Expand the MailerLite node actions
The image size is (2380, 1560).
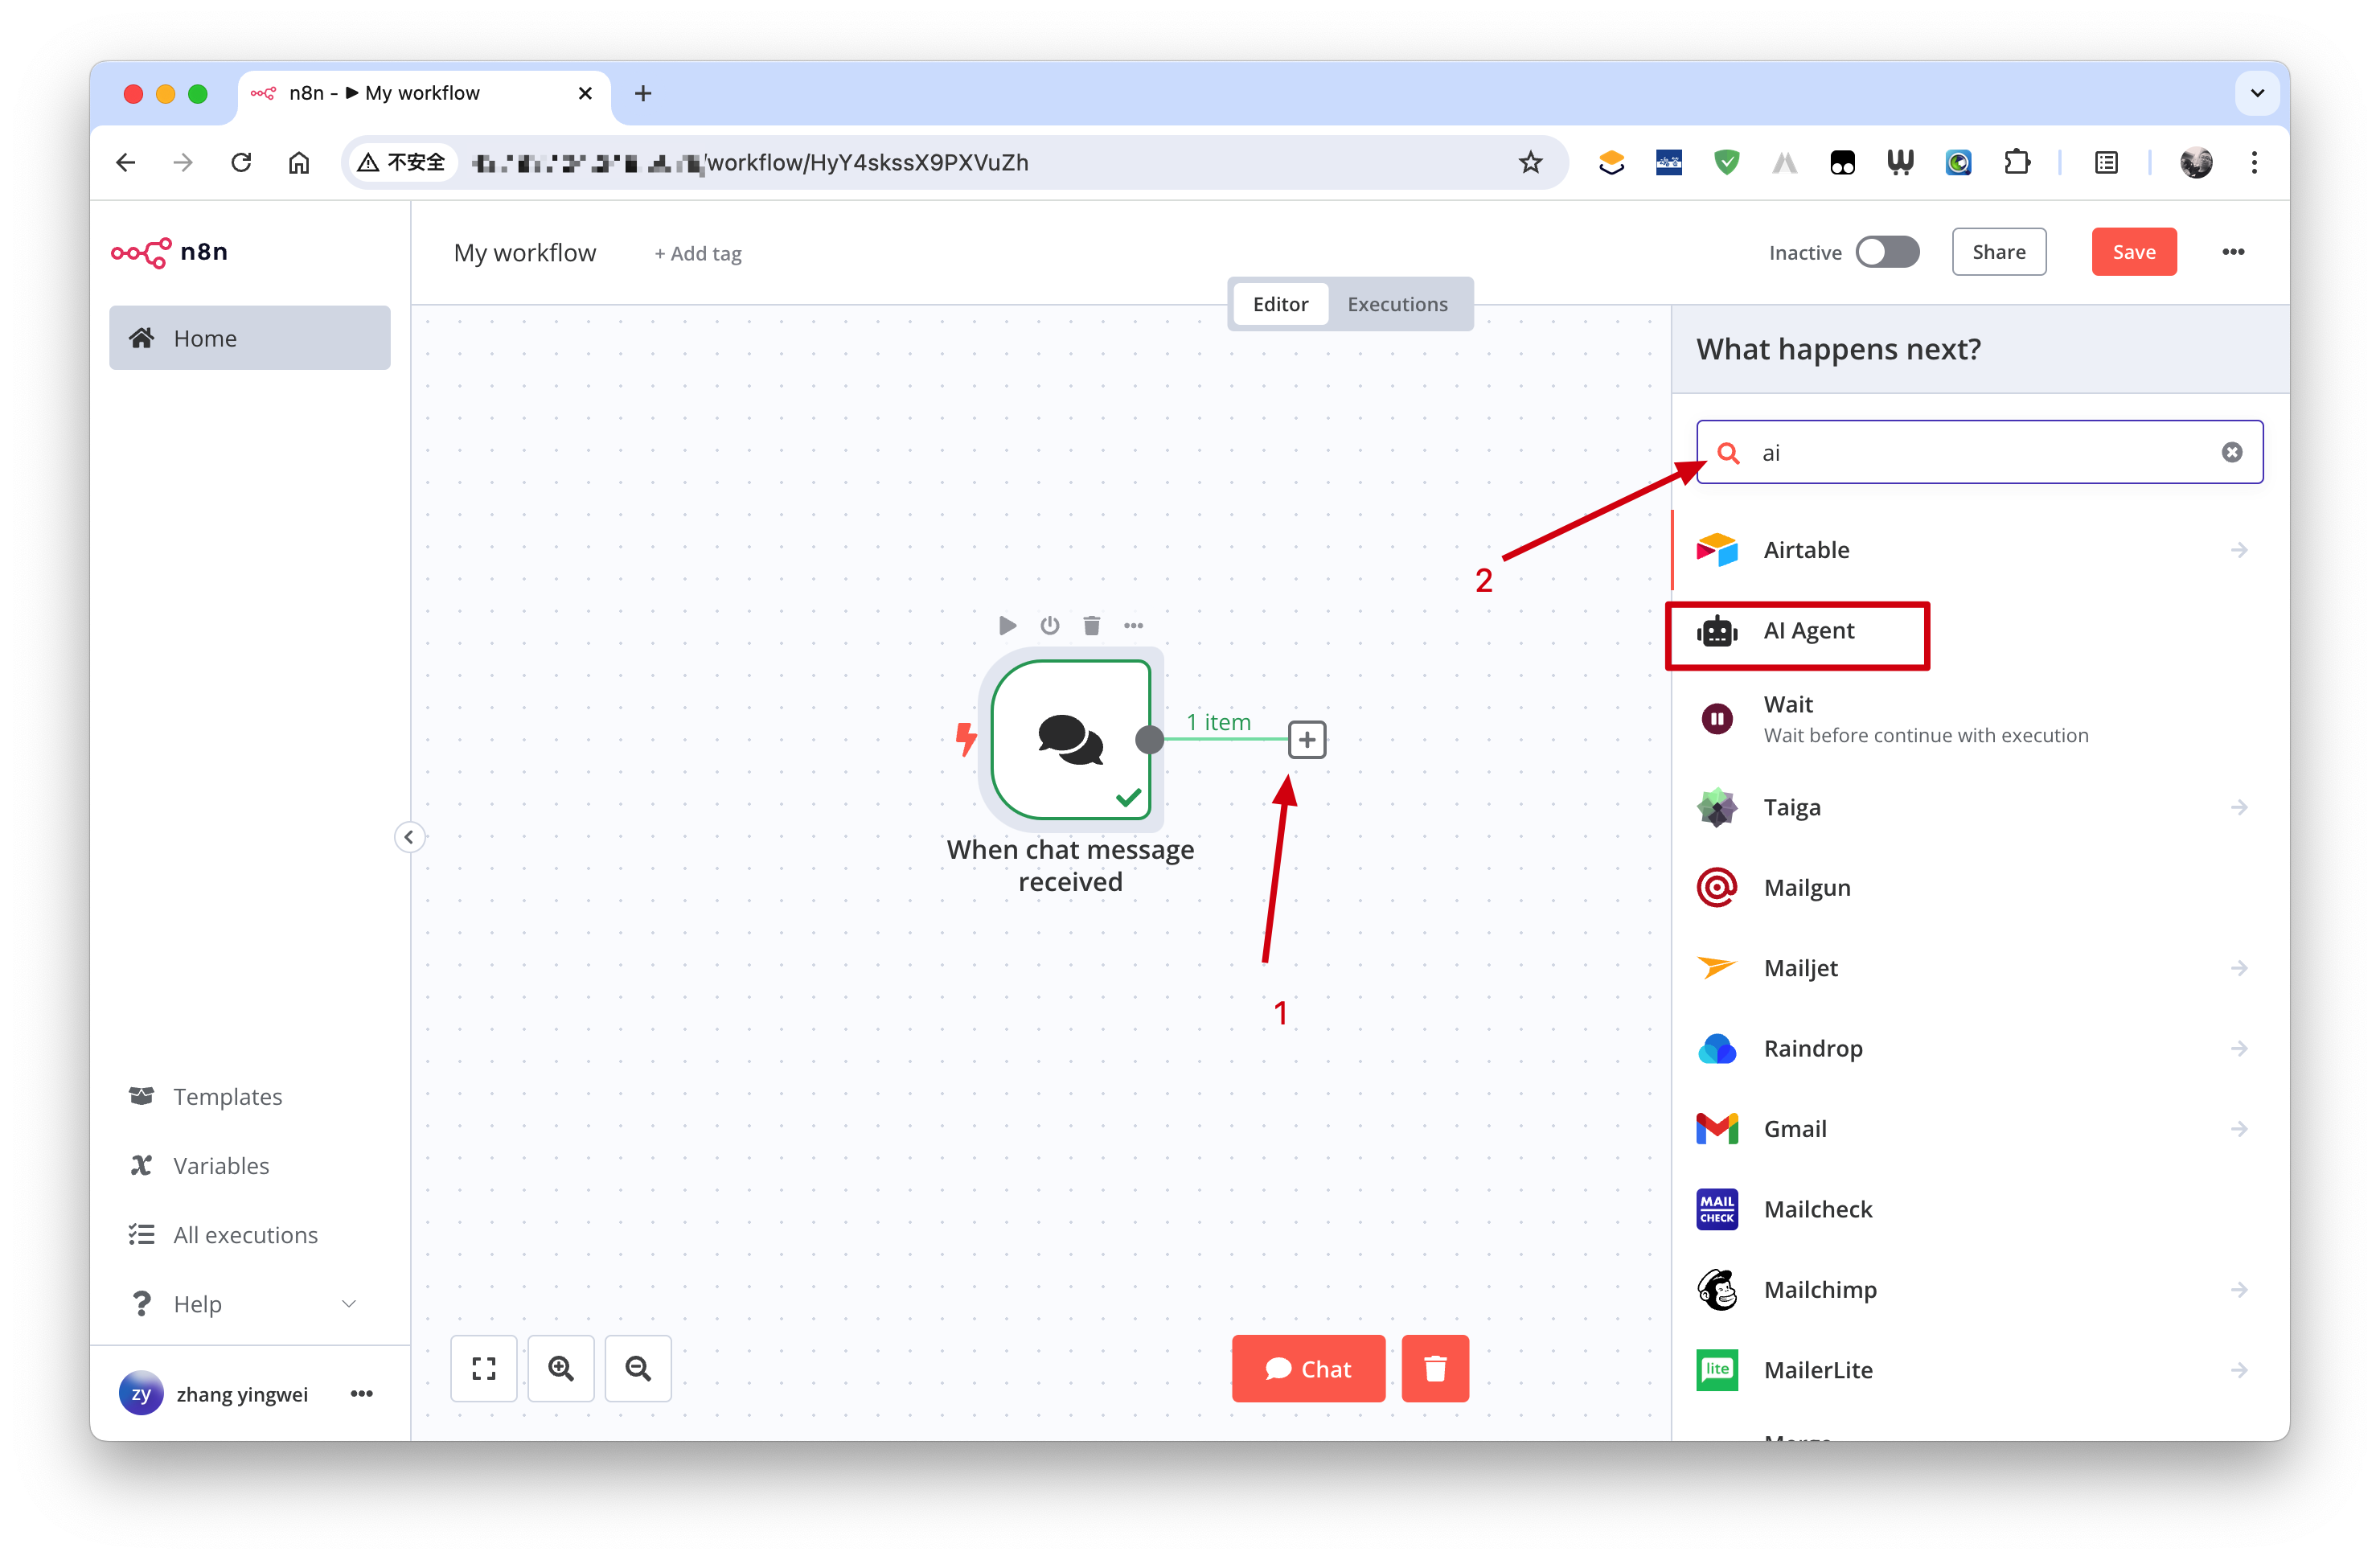click(2238, 1370)
